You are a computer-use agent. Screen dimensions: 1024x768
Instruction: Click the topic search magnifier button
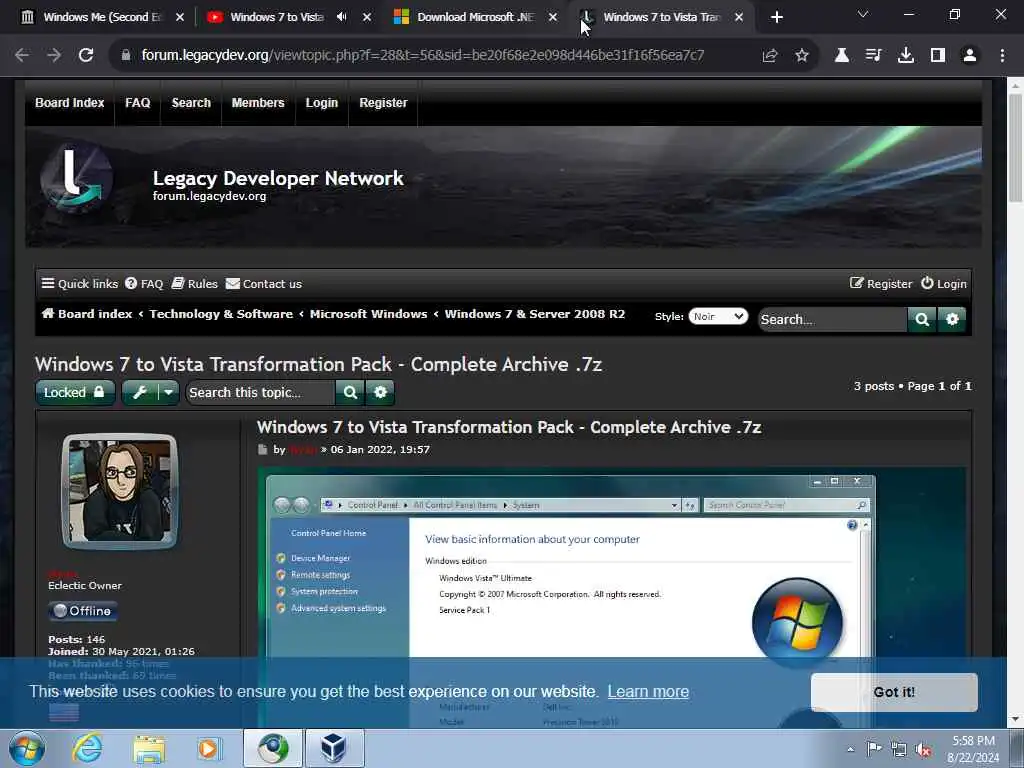351,392
